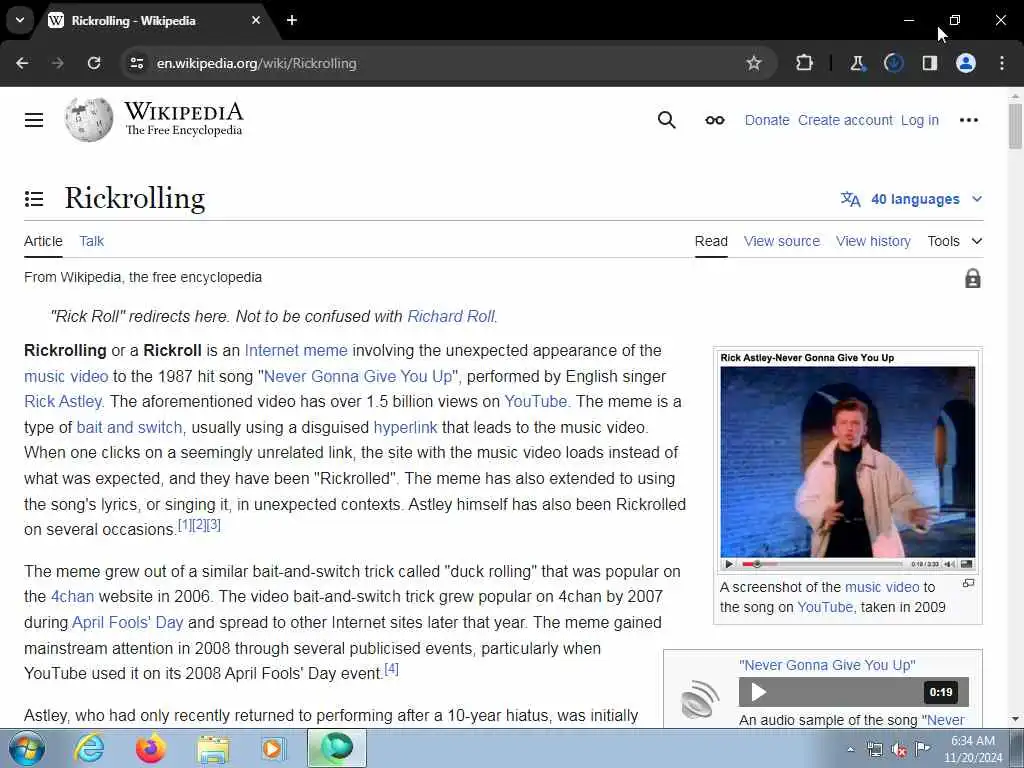Open the hyperlink article link
The width and height of the screenshot is (1024, 768).
tap(405, 428)
